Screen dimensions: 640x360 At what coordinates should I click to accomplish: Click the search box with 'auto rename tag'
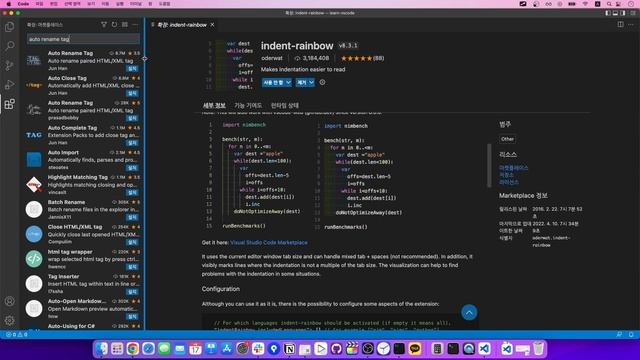(x=83, y=39)
